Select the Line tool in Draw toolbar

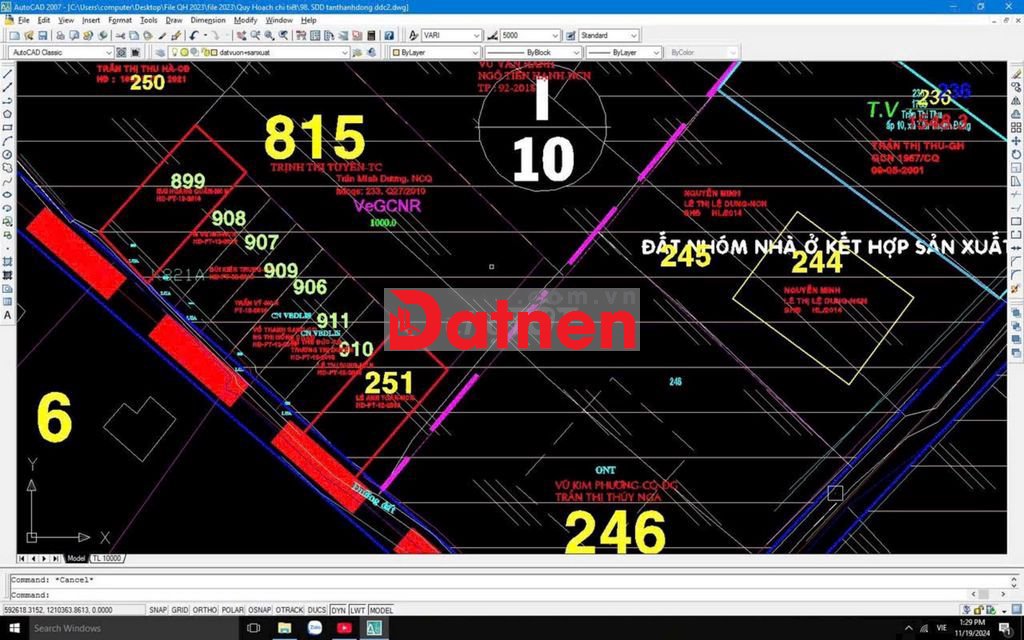coord(8,74)
